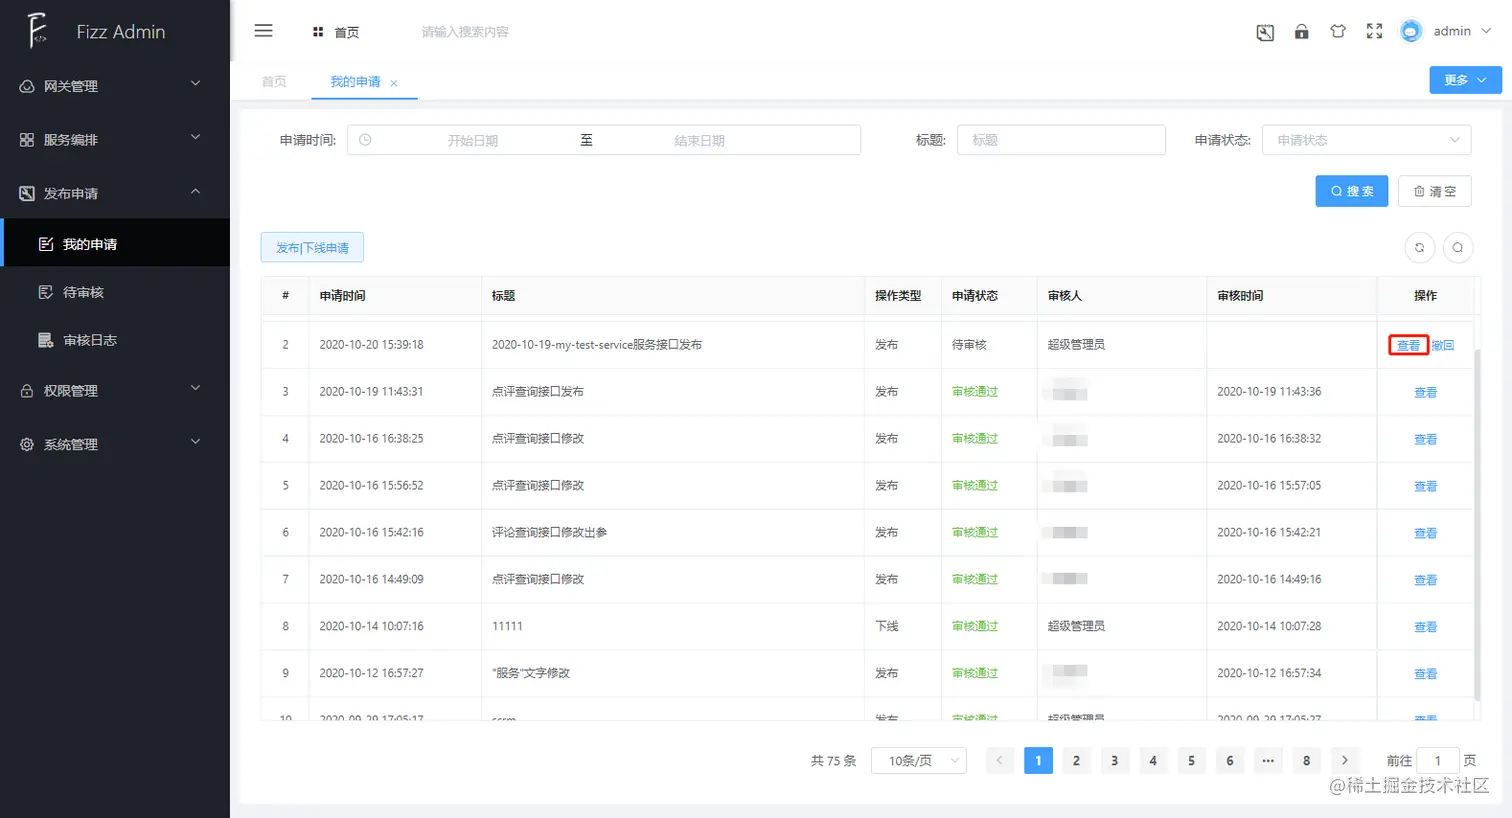
Task: Go to page 8
Action: [1306, 761]
